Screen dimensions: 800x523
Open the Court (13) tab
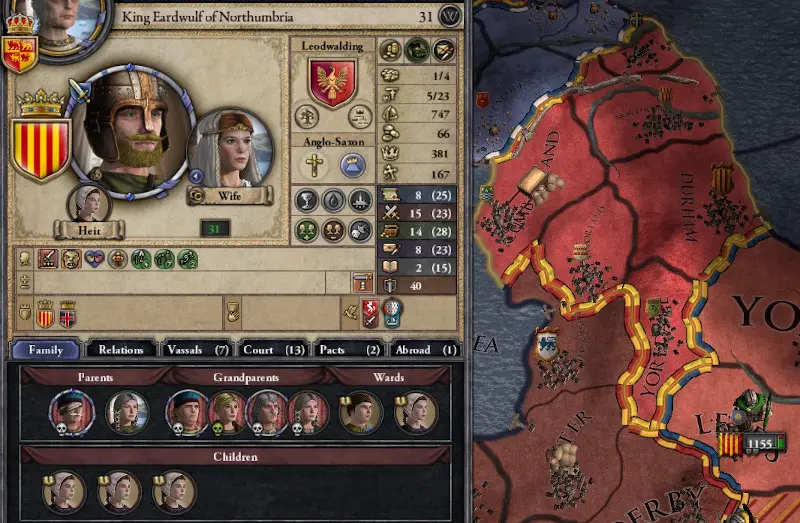click(274, 350)
